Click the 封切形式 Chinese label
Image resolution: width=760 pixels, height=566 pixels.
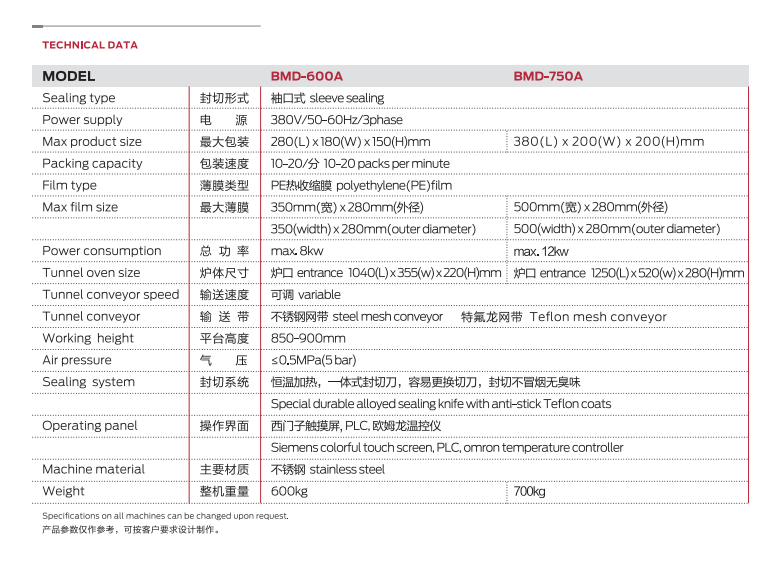click(x=224, y=98)
